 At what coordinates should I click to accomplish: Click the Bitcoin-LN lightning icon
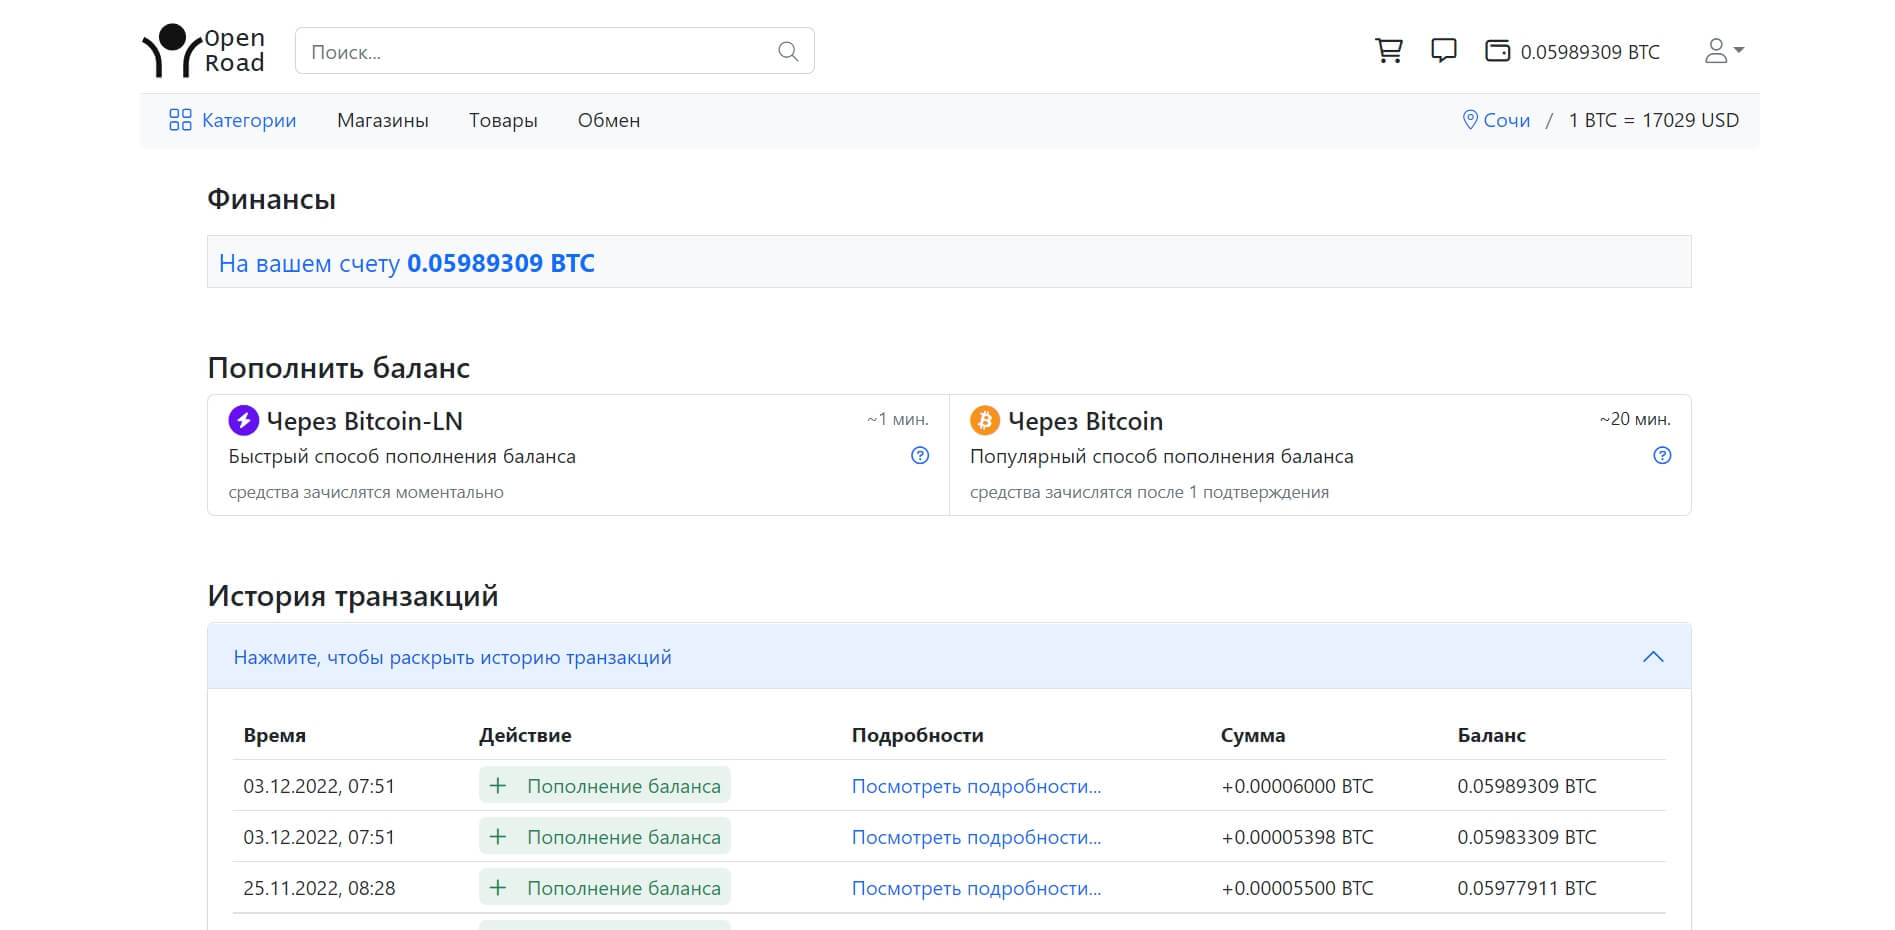pos(244,421)
